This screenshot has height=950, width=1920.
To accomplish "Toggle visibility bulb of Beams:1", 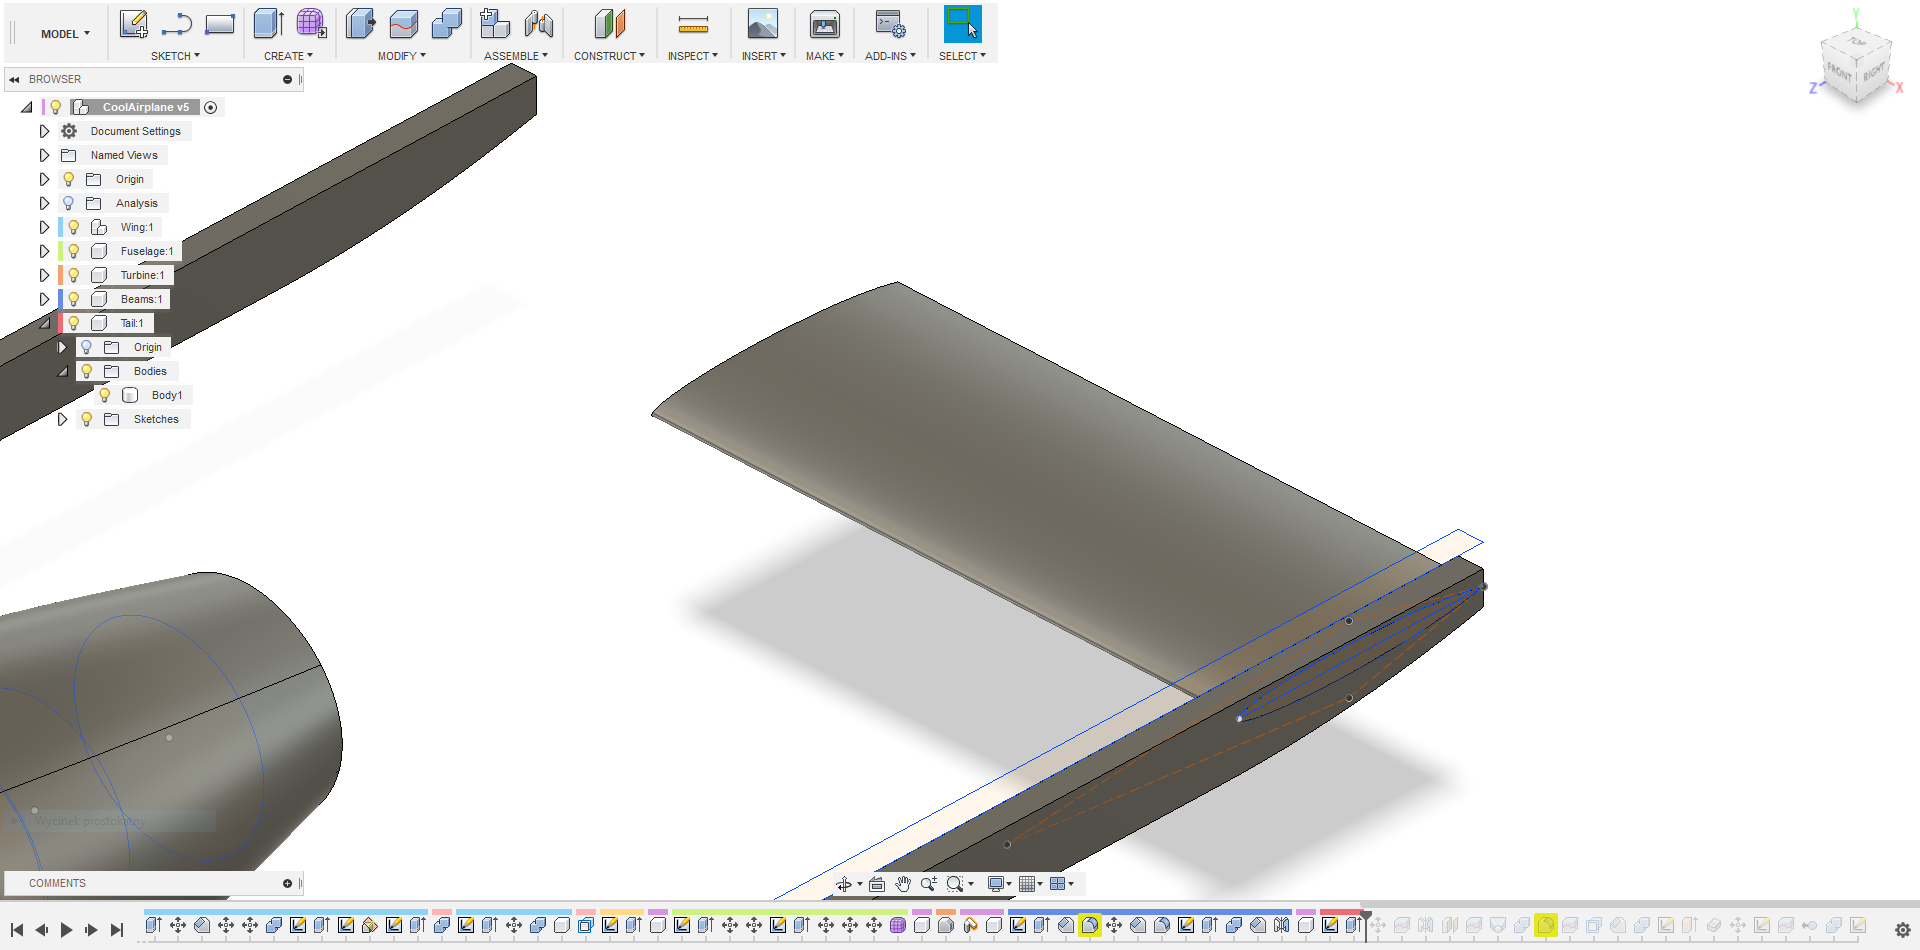I will point(73,299).
